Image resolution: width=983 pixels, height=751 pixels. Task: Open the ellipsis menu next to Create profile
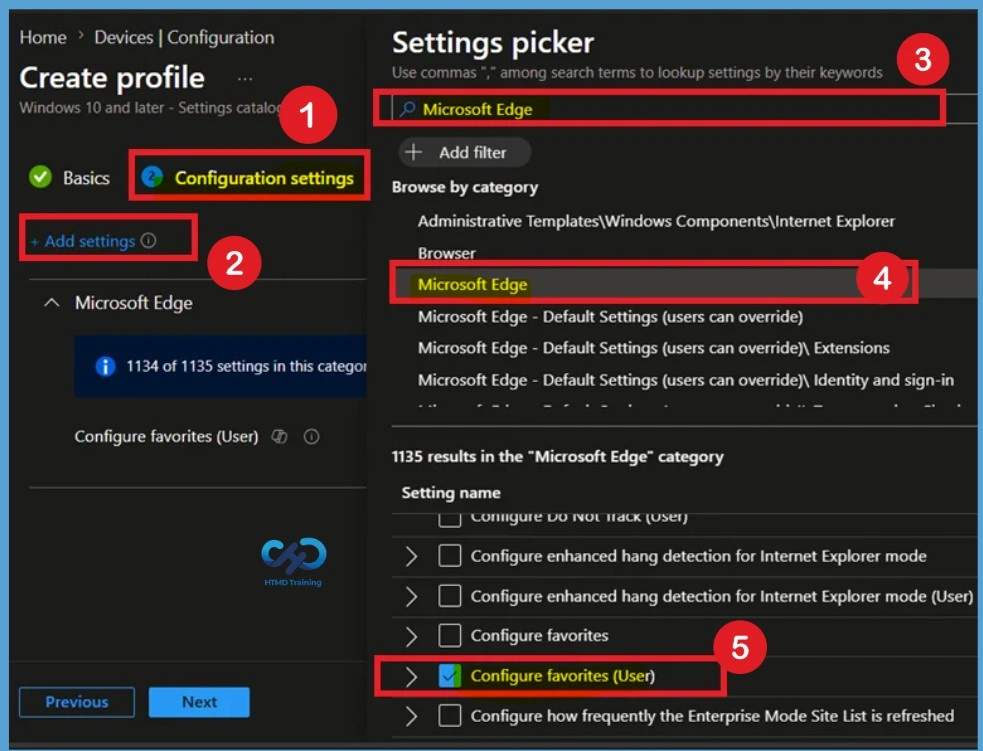point(245,79)
